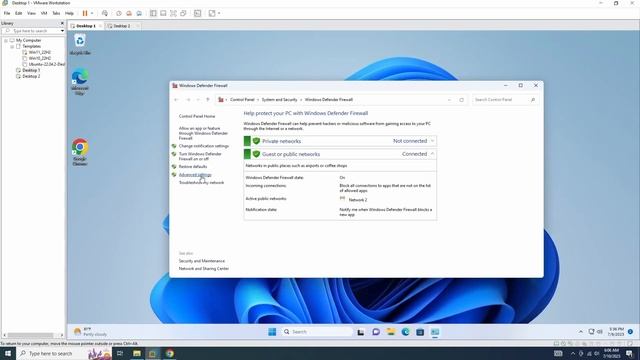The image size is (640, 360).
Task: Open the Chat icon in guest taskbar
Action: tap(376, 332)
